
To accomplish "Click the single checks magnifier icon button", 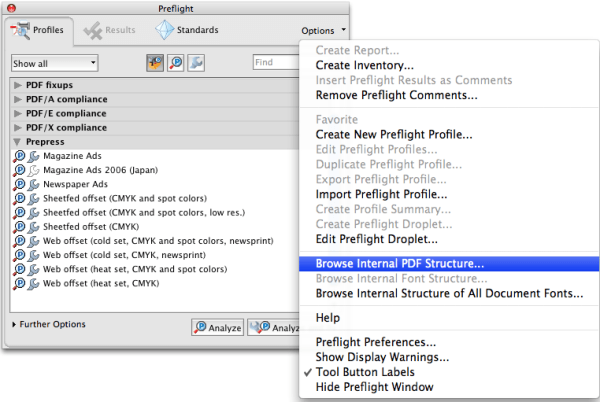I will (x=176, y=63).
